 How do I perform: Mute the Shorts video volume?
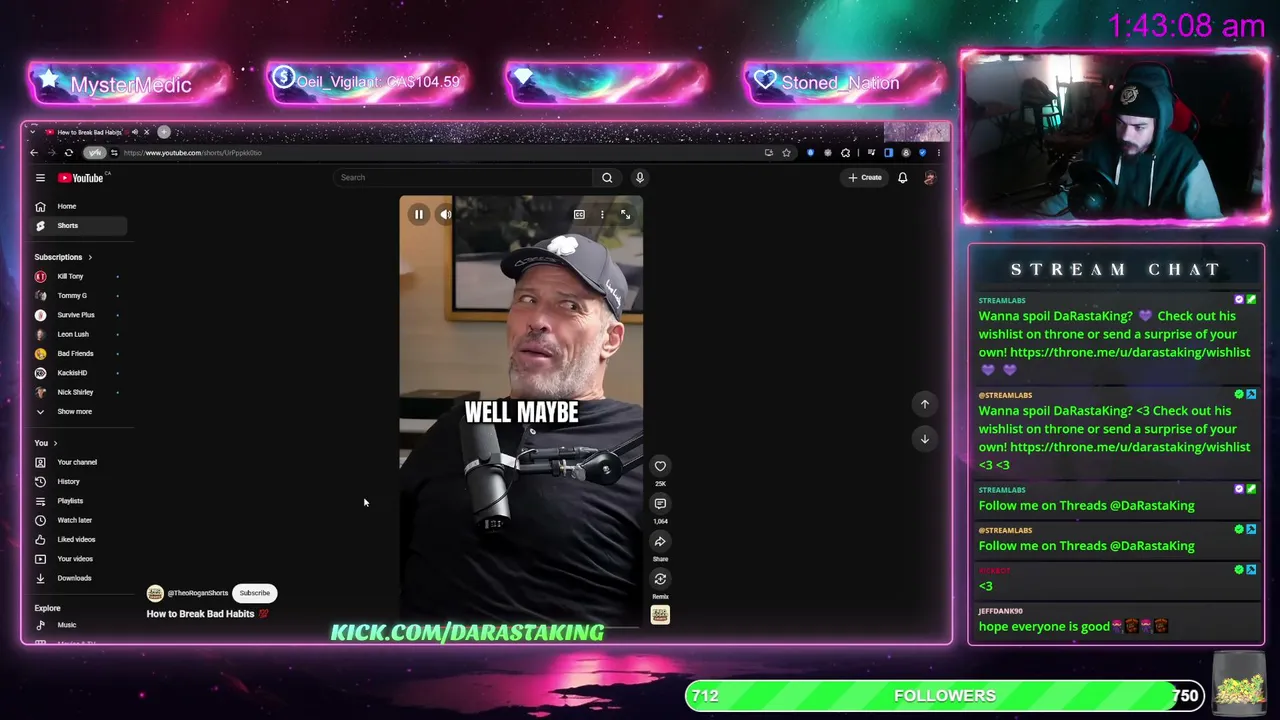pos(446,214)
